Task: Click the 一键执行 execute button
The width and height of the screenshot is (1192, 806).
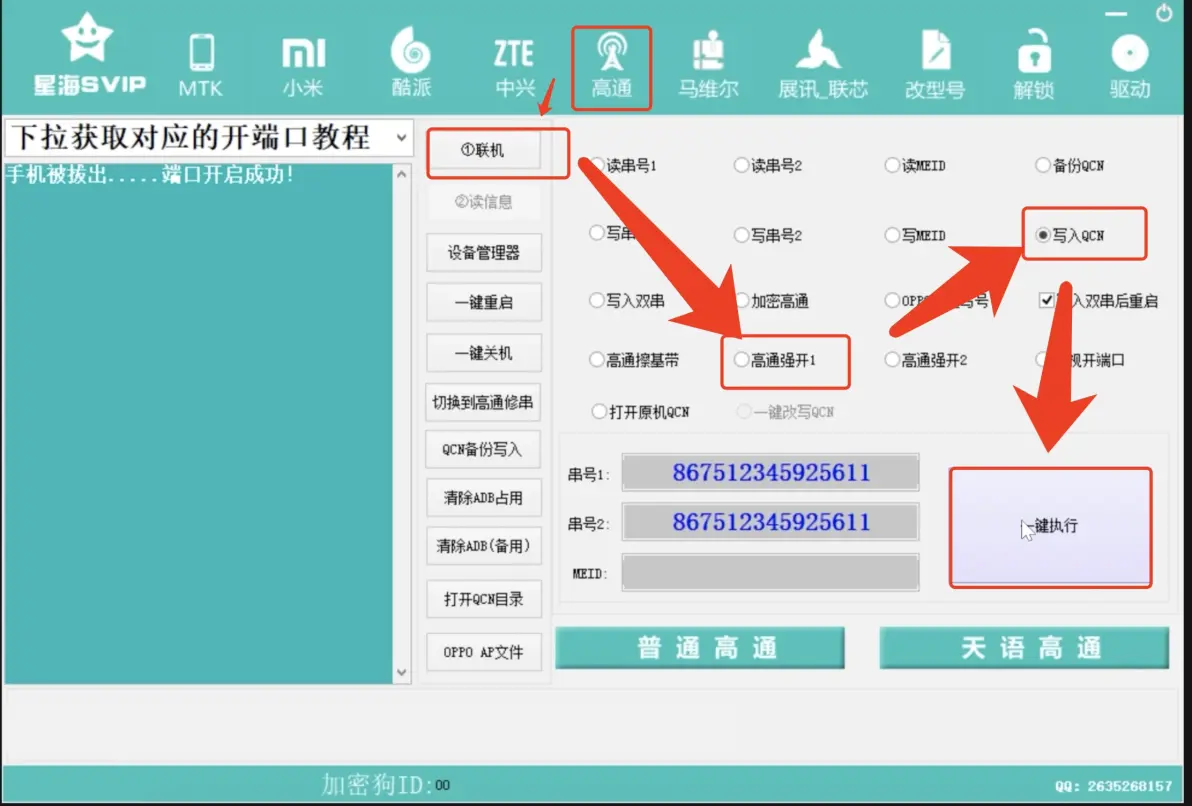Action: 1050,527
